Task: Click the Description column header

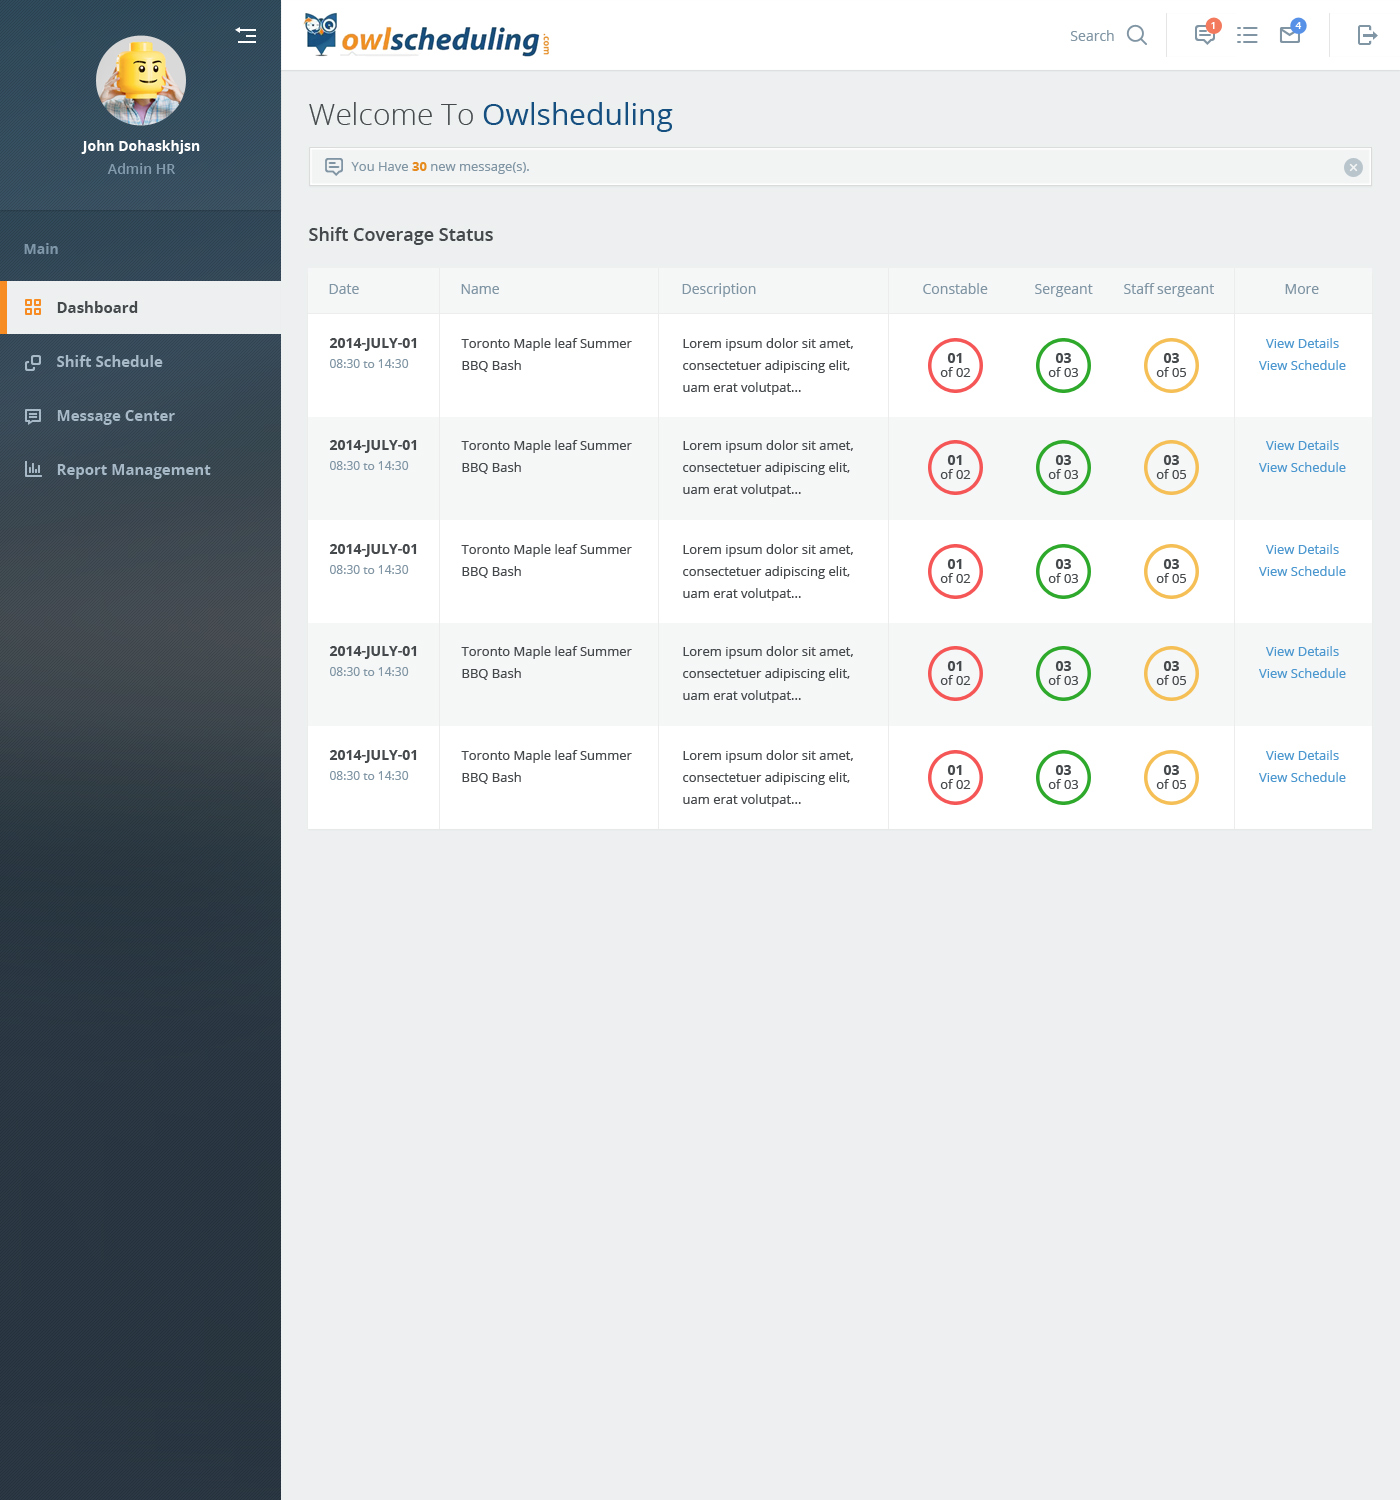Action: (x=719, y=289)
